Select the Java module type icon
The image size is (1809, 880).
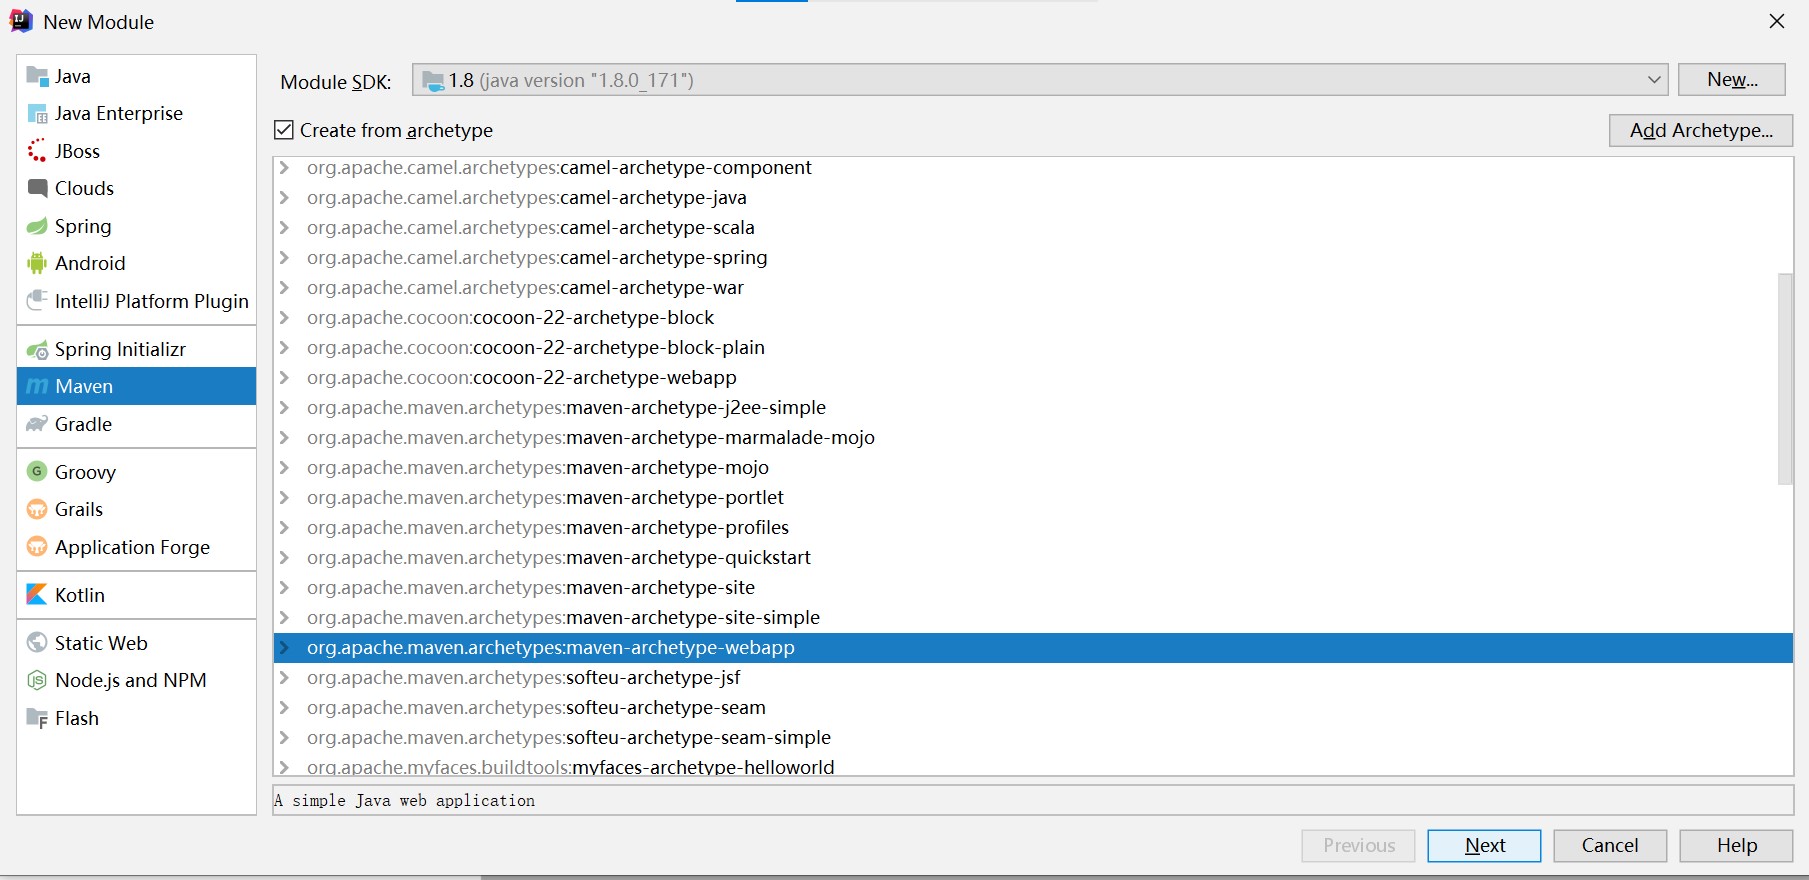point(37,76)
